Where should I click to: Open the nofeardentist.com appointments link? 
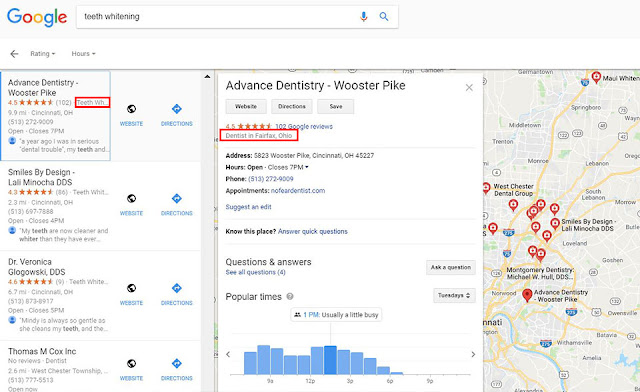click(298, 191)
